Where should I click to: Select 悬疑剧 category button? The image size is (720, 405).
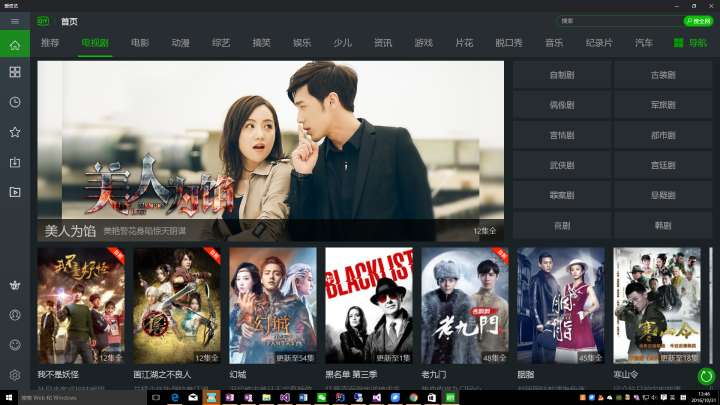tap(663, 195)
